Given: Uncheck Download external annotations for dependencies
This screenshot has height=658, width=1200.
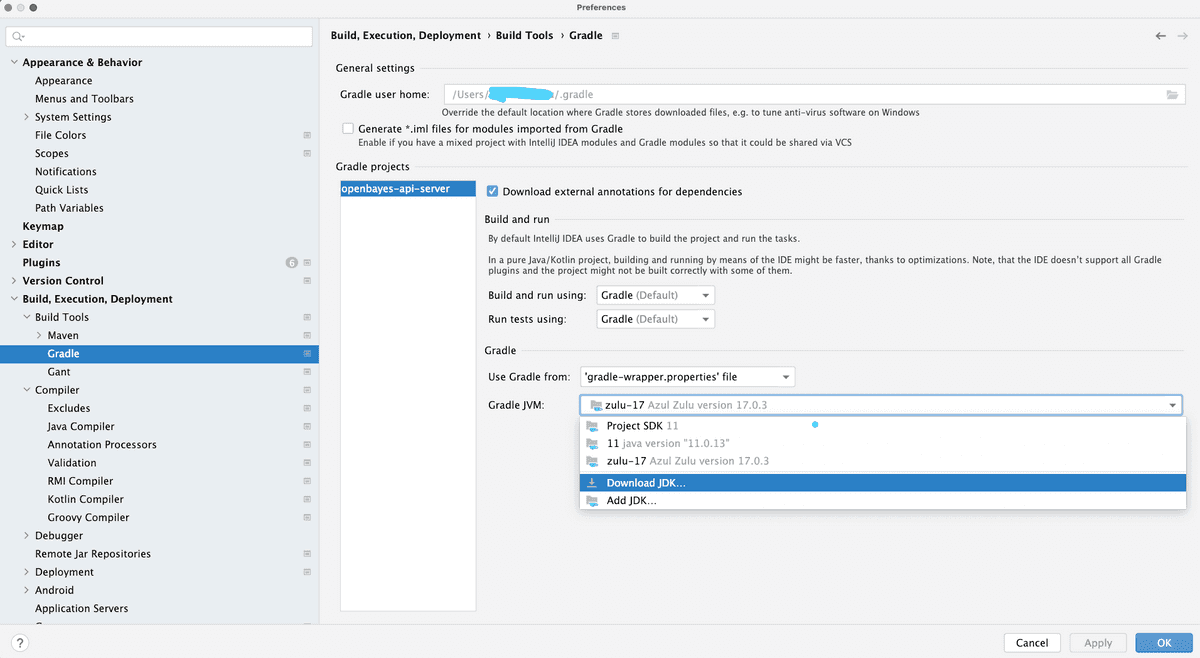Looking at the screenshot, I should click(492, 191).
